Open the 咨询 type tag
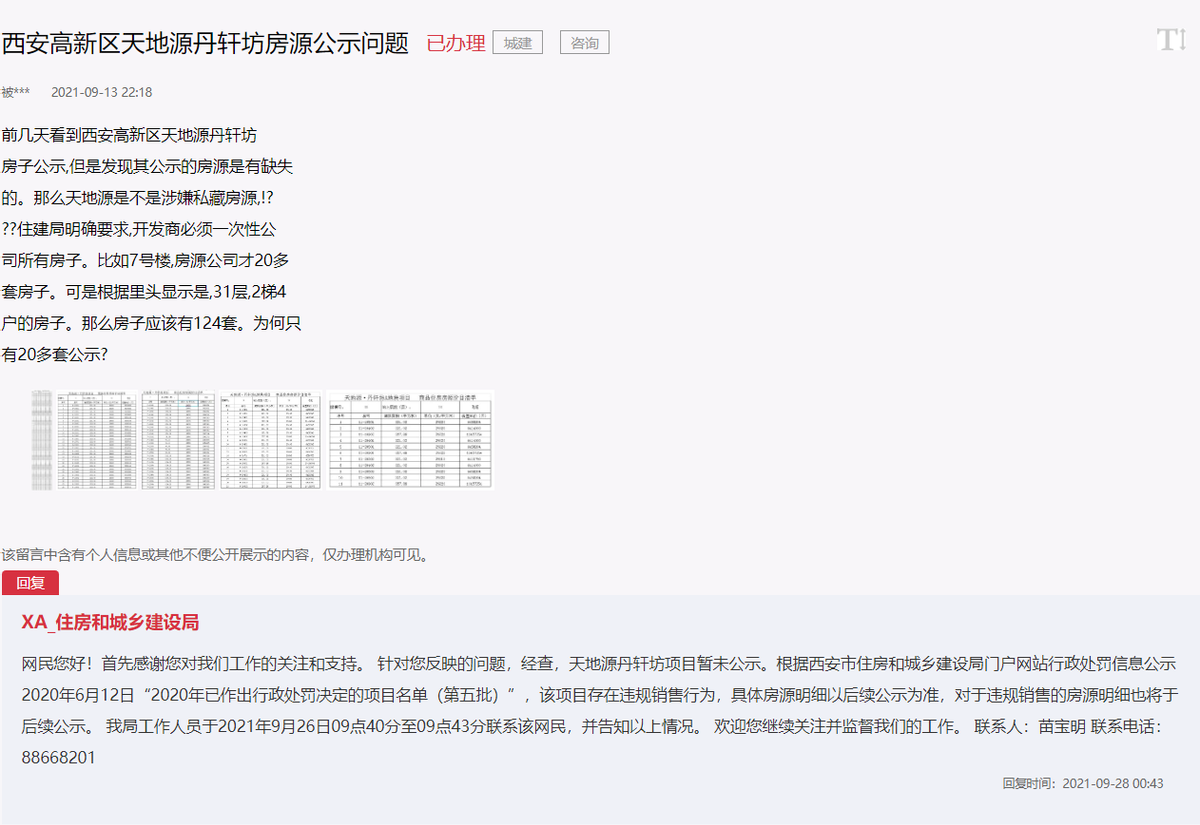Viewport: 1200px width, 825px height. (x=584, y=43)
